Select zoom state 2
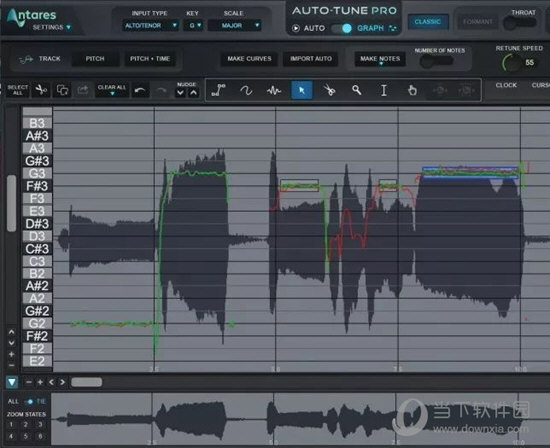Screen dimensions: 550x448 [x=26, y=424]
